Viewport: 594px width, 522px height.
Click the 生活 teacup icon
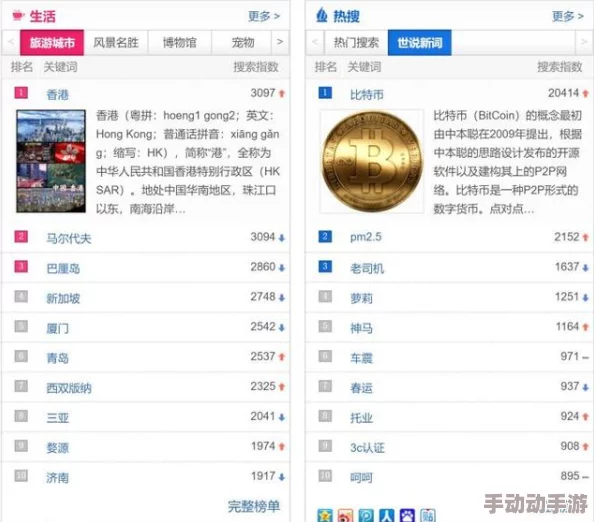[x=18, y=16]
